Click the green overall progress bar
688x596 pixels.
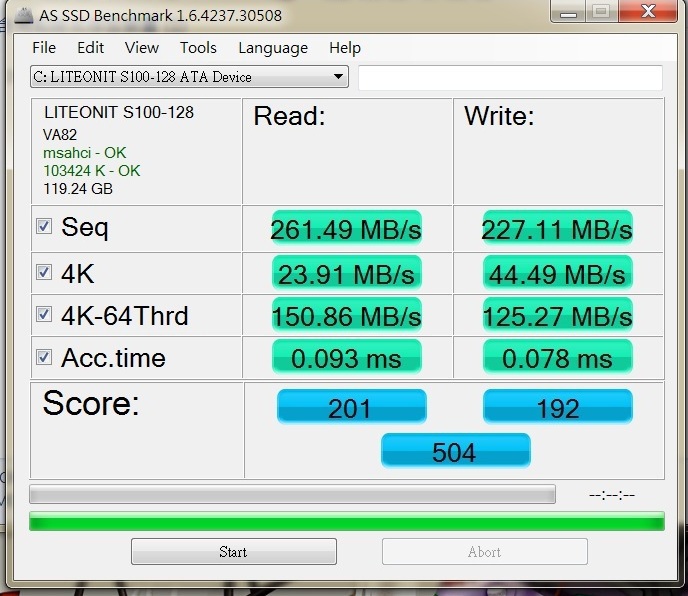(347, 521)
